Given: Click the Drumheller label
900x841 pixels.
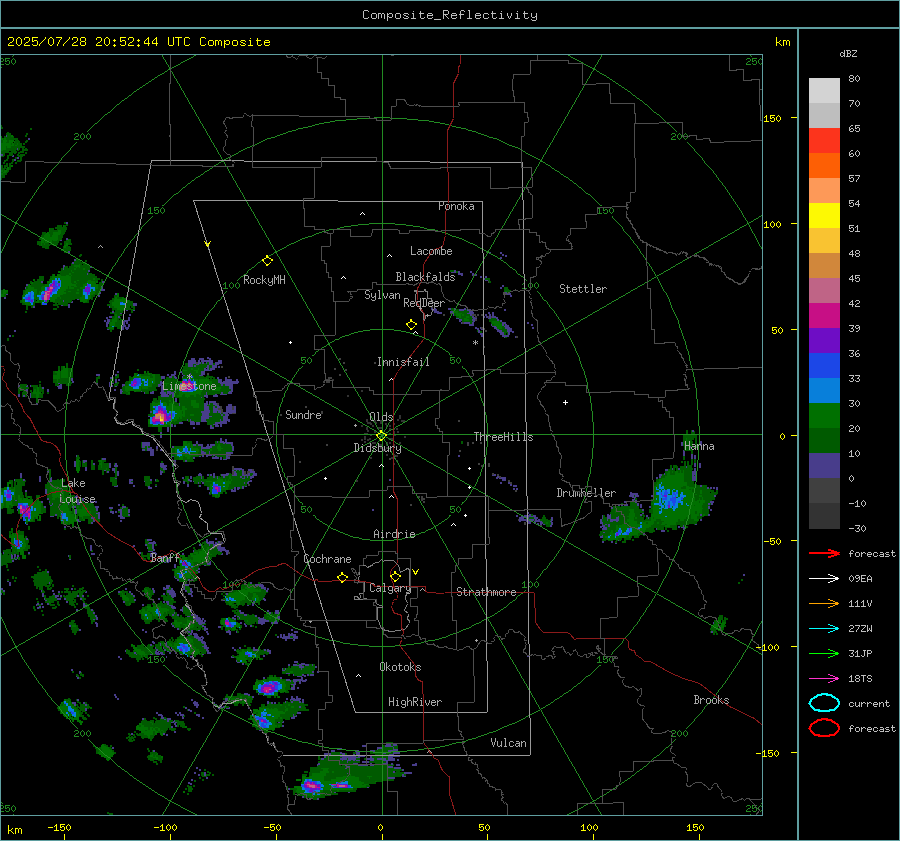Looking at the screenshot, I should point(586,493).
